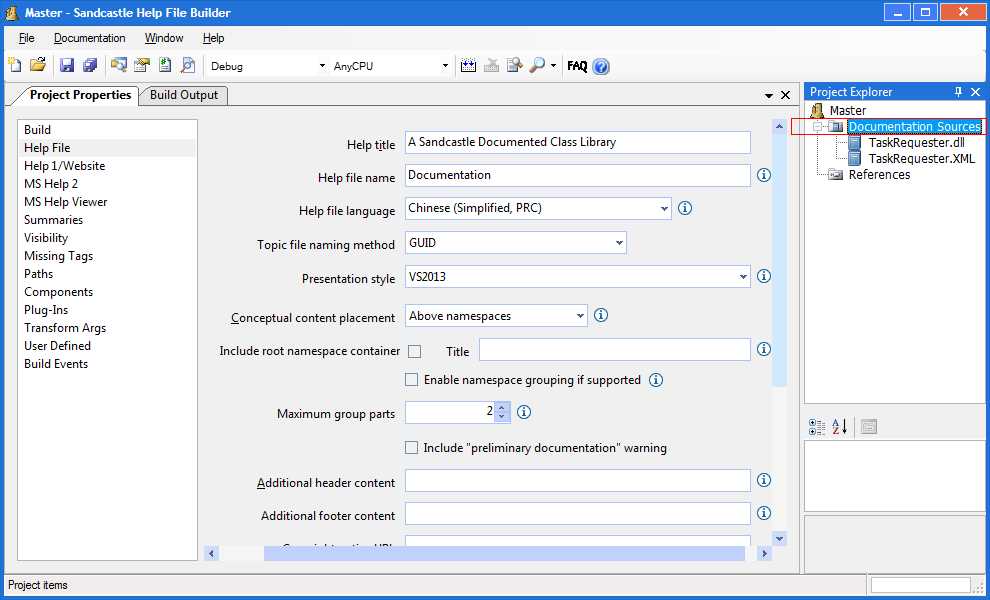Switch property grid to categorized view
Image resolution: width=990 pixels, height=600 pixels.
click(817, 427)
